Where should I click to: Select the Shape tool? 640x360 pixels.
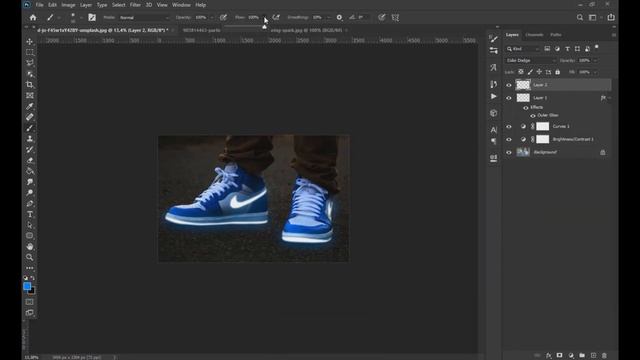(x=30, y=236)
